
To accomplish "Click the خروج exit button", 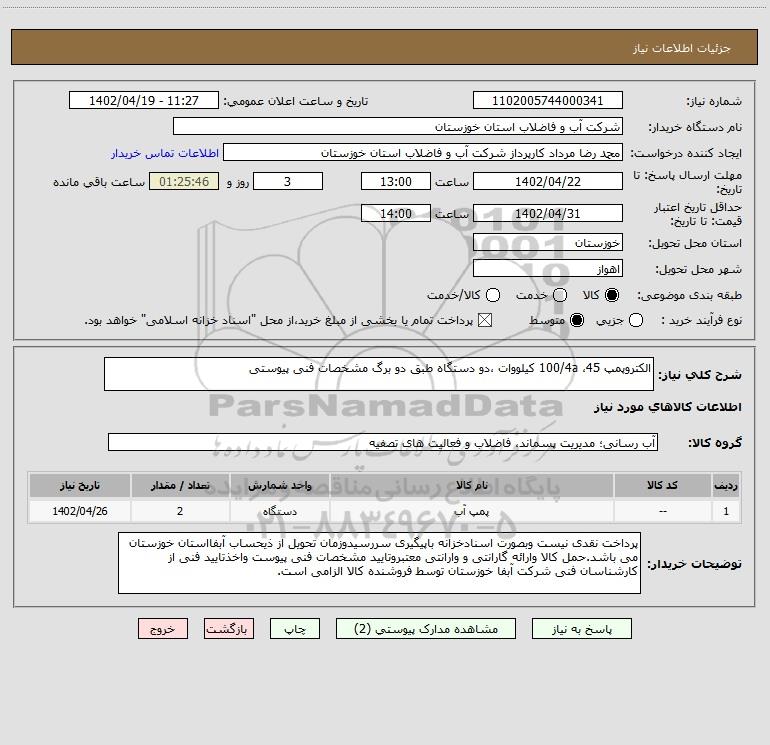I will (163, 629).
